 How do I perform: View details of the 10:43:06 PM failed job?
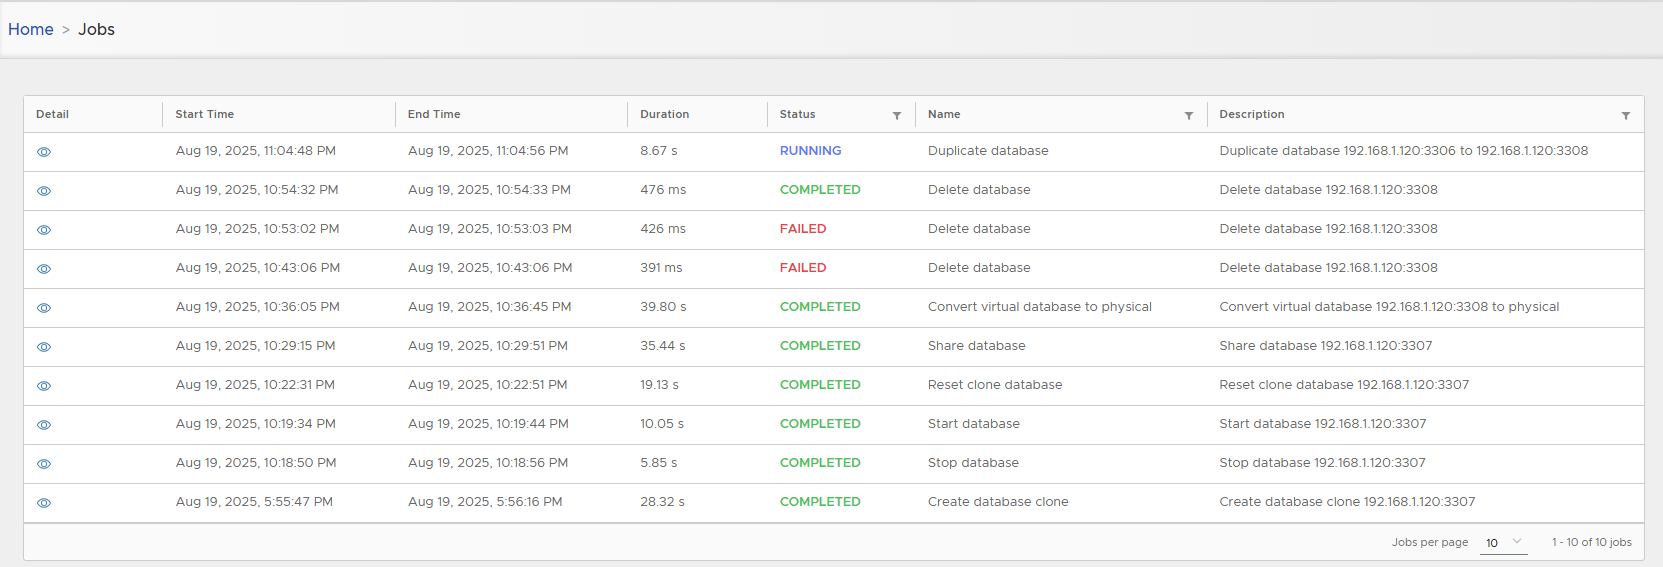(44, 269)
